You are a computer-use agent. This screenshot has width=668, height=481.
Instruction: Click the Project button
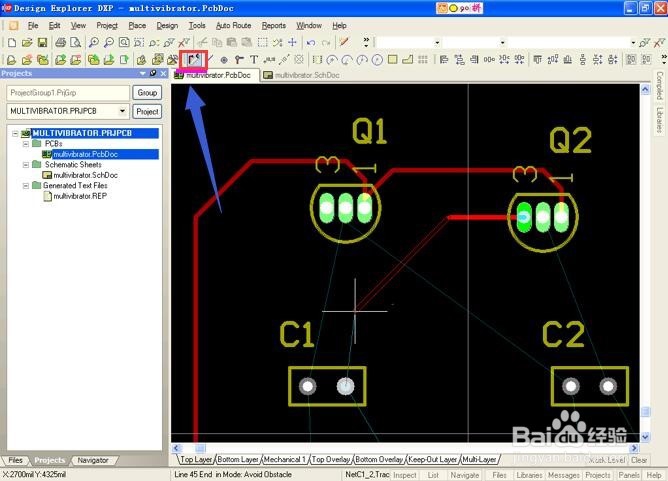point(147,112)
